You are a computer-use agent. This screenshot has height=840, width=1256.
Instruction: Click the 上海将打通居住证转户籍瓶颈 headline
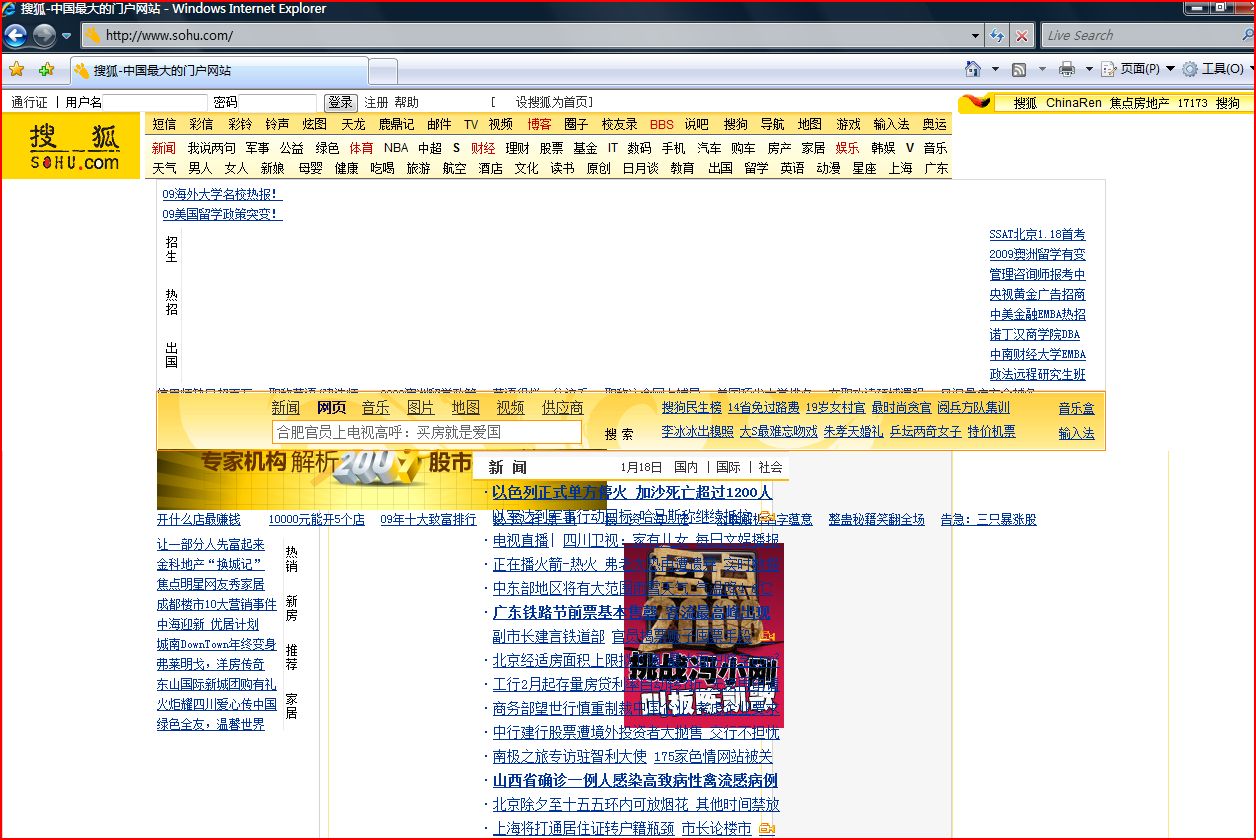(582, 828)
